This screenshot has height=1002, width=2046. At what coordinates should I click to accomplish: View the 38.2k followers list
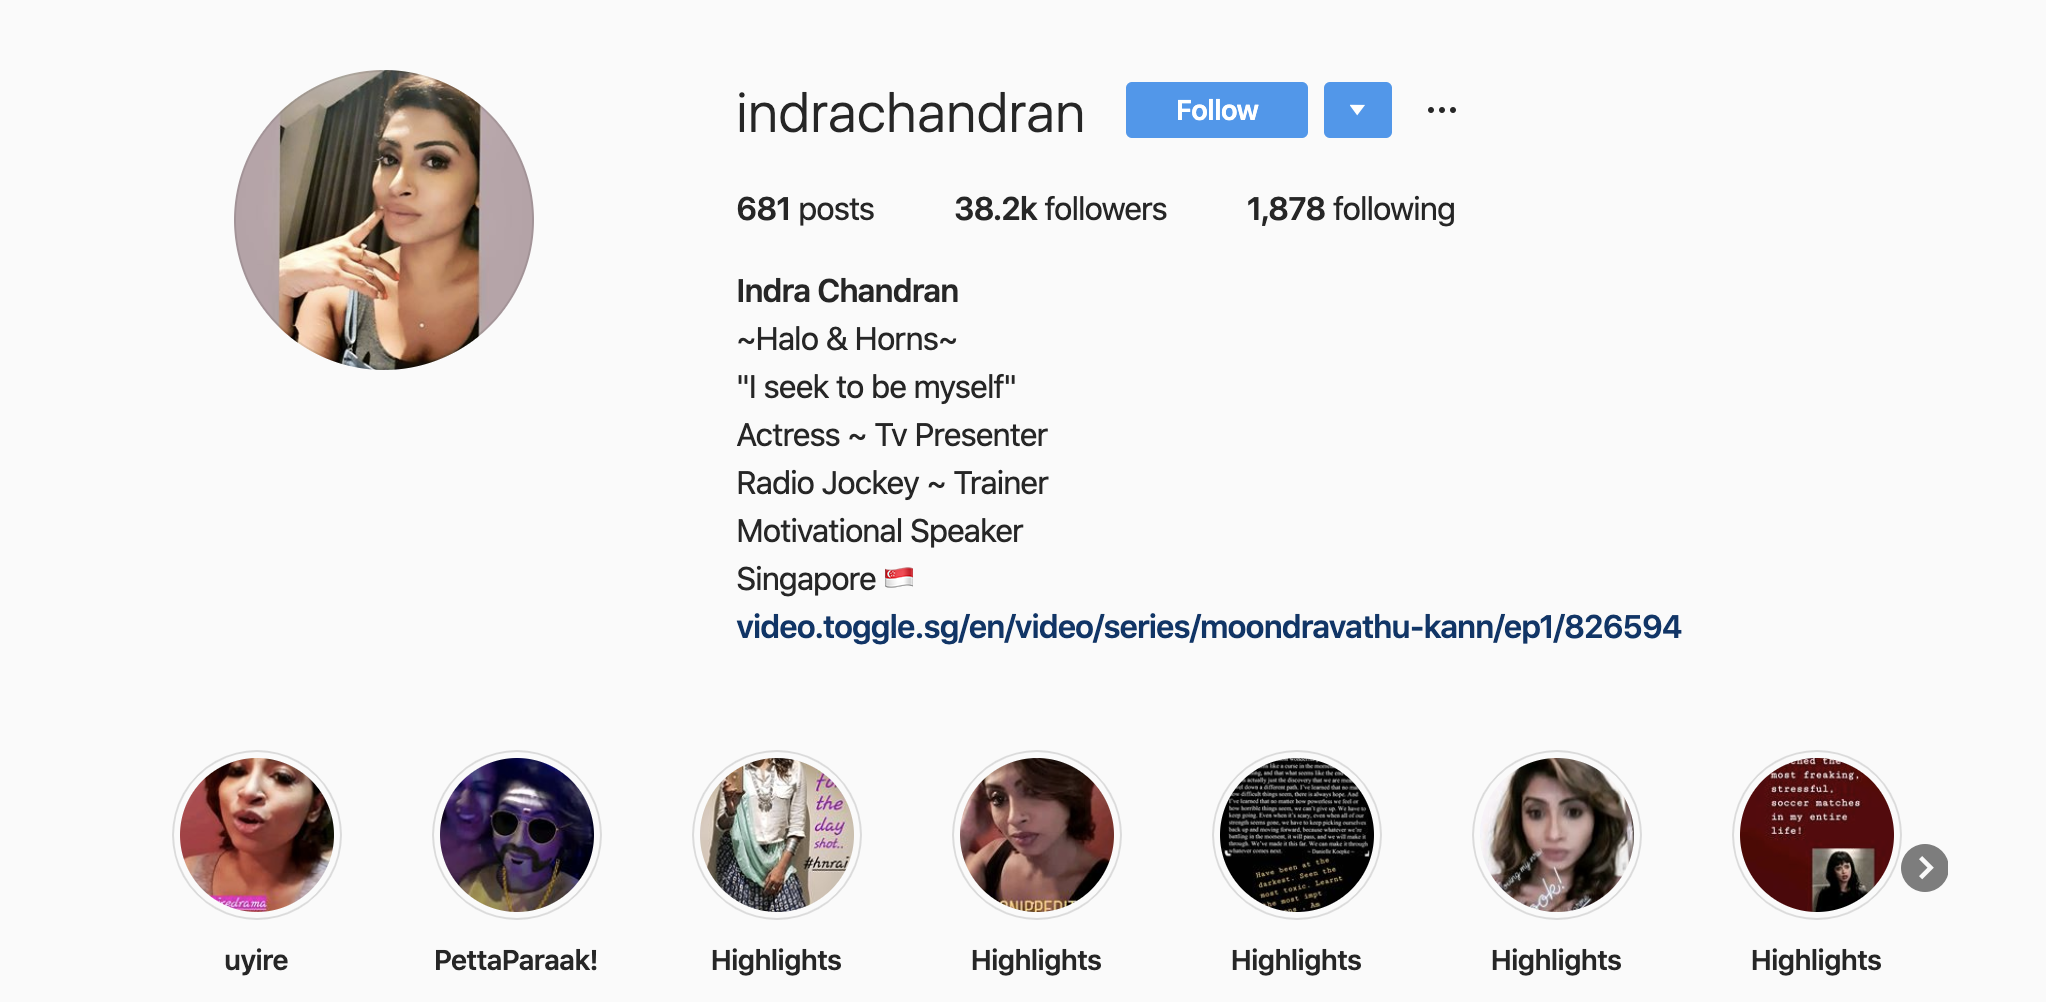coord(1060,209)
